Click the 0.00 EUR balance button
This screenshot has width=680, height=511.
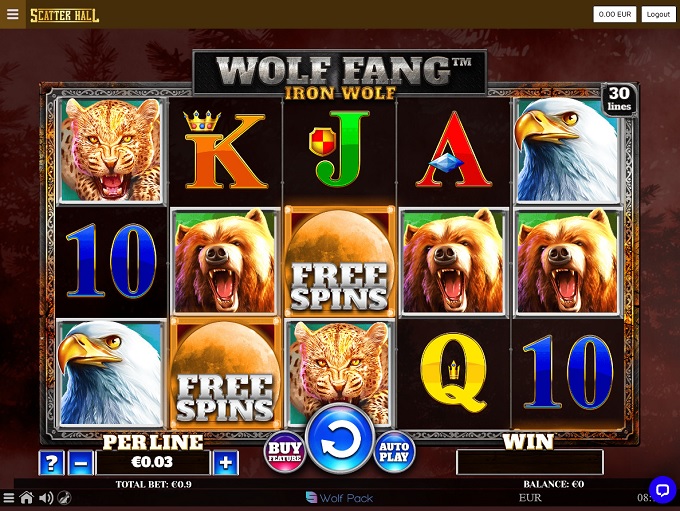[x=615, y=14]
